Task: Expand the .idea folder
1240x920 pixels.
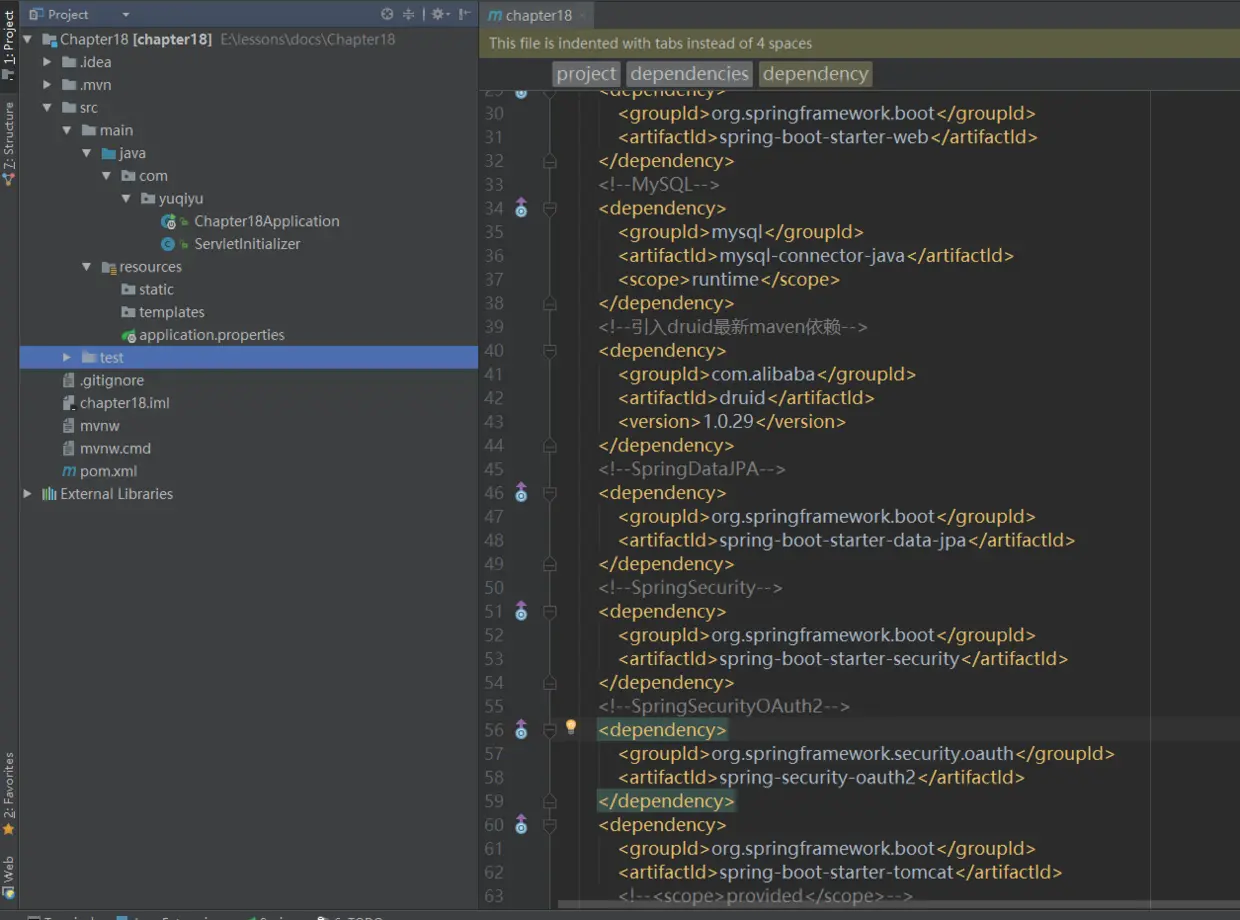Action: pyautogui.click(x=47, y=62)
